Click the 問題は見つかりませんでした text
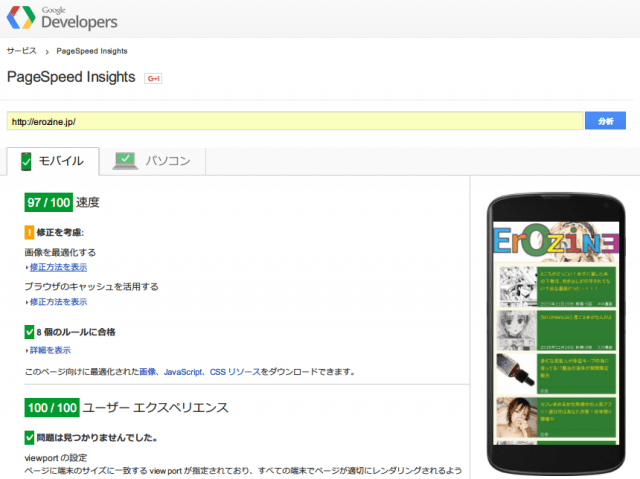640x479 pixels. 97,438
